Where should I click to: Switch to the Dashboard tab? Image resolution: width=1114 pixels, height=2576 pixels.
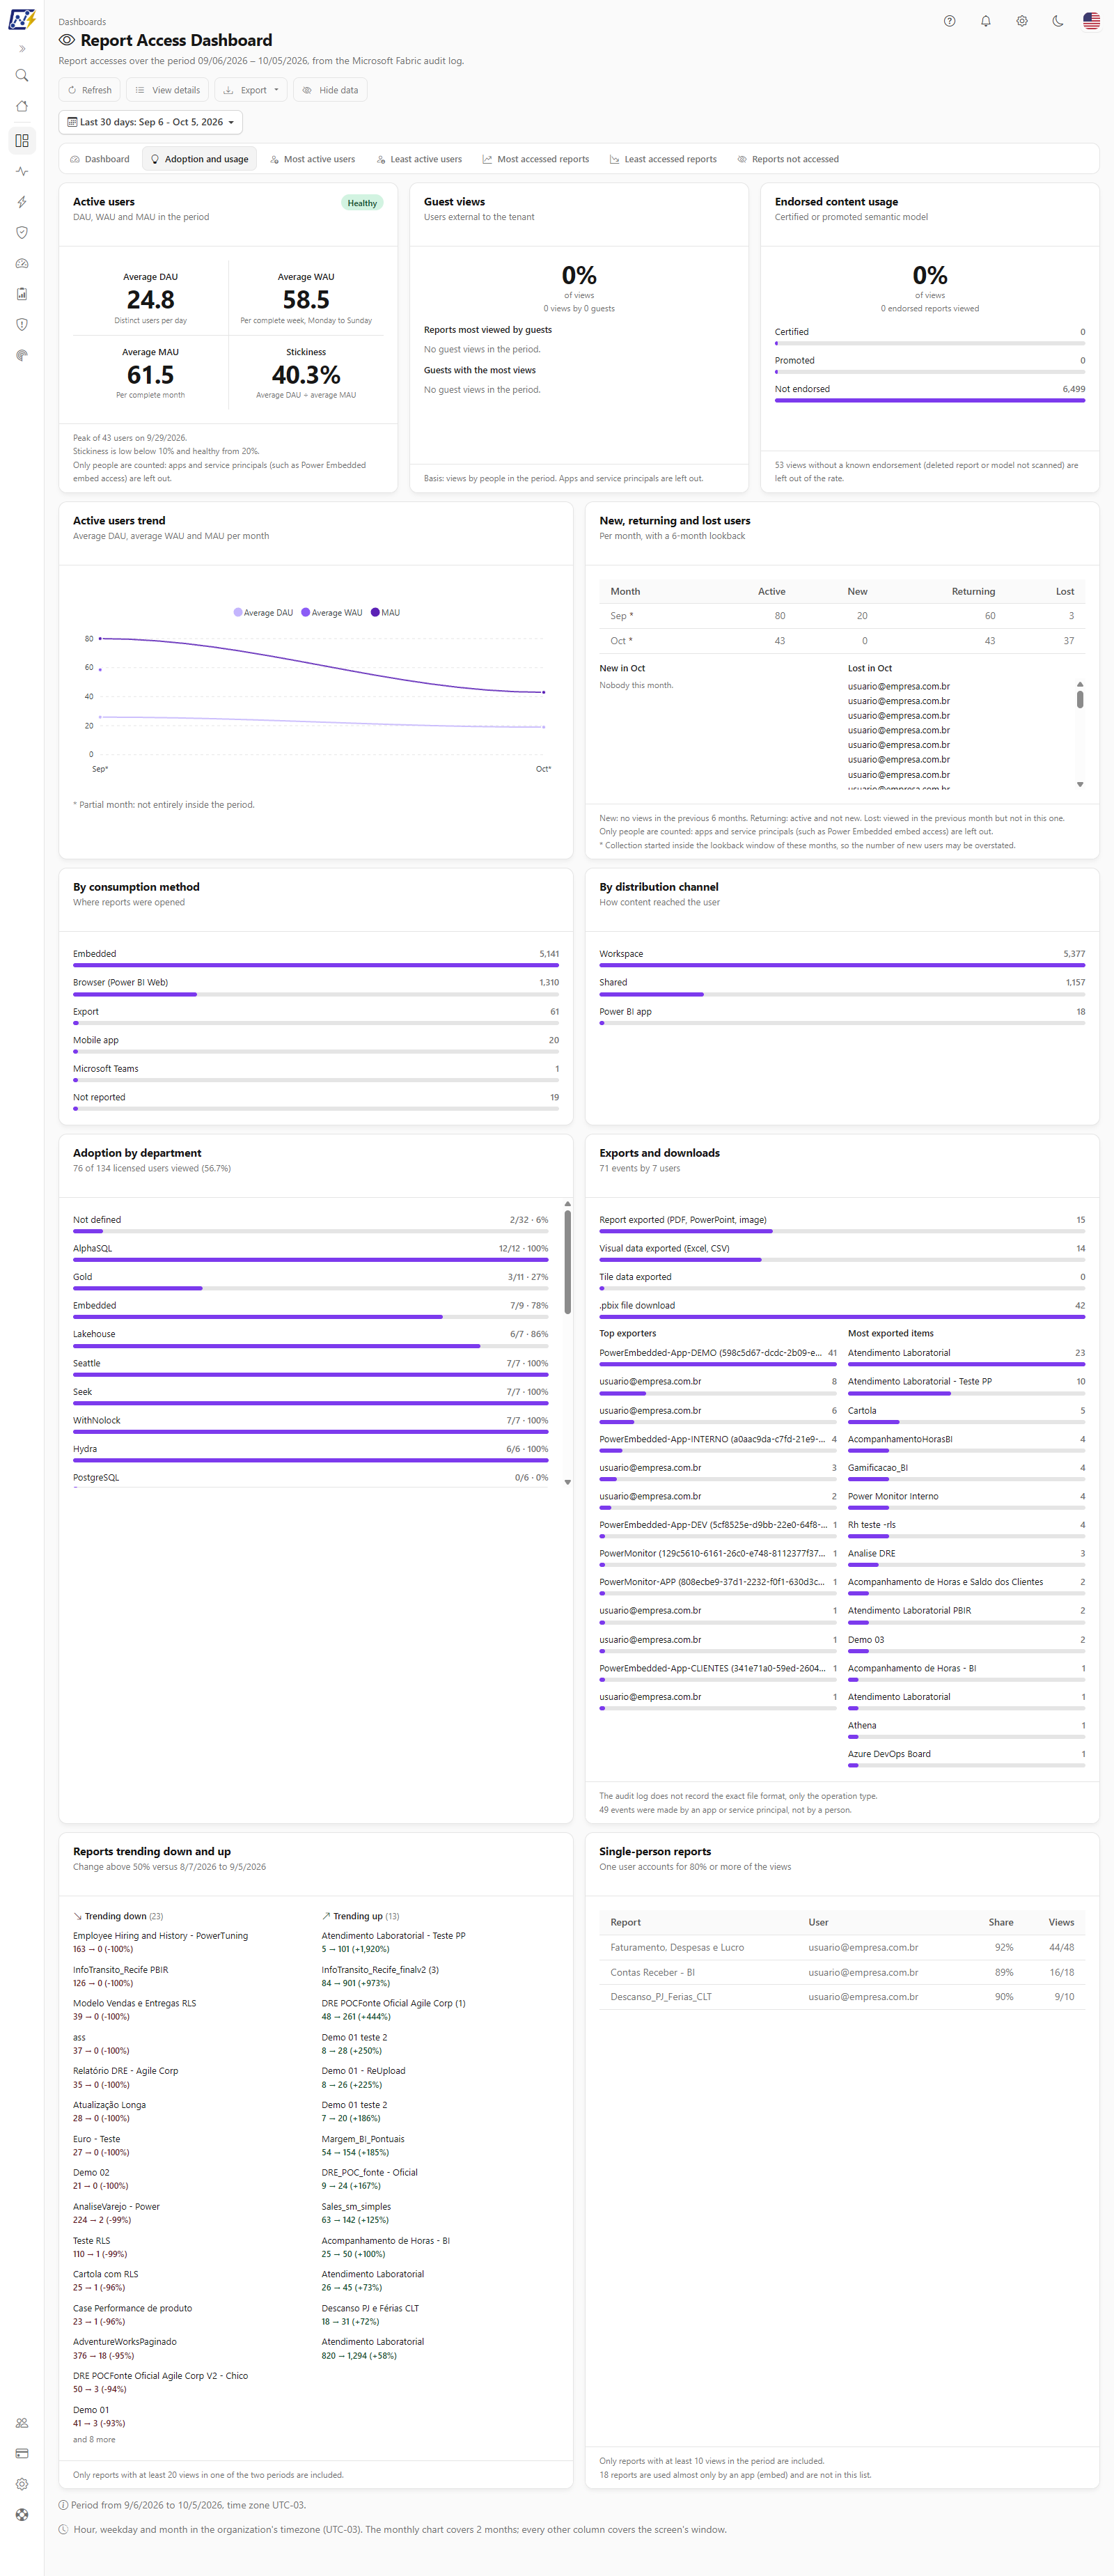pyautogui.click(x=100, y=159)
